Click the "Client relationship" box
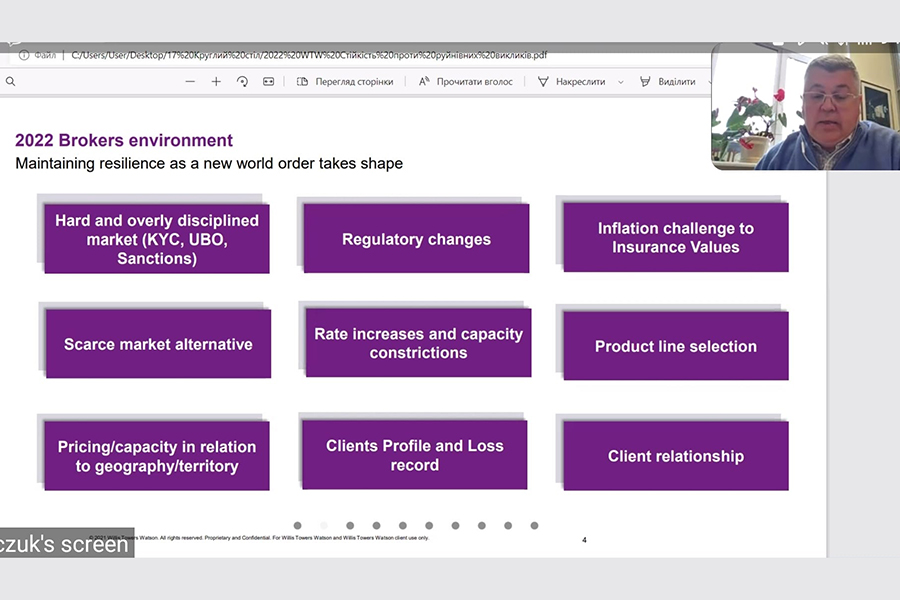 click(x=676, y=456)
